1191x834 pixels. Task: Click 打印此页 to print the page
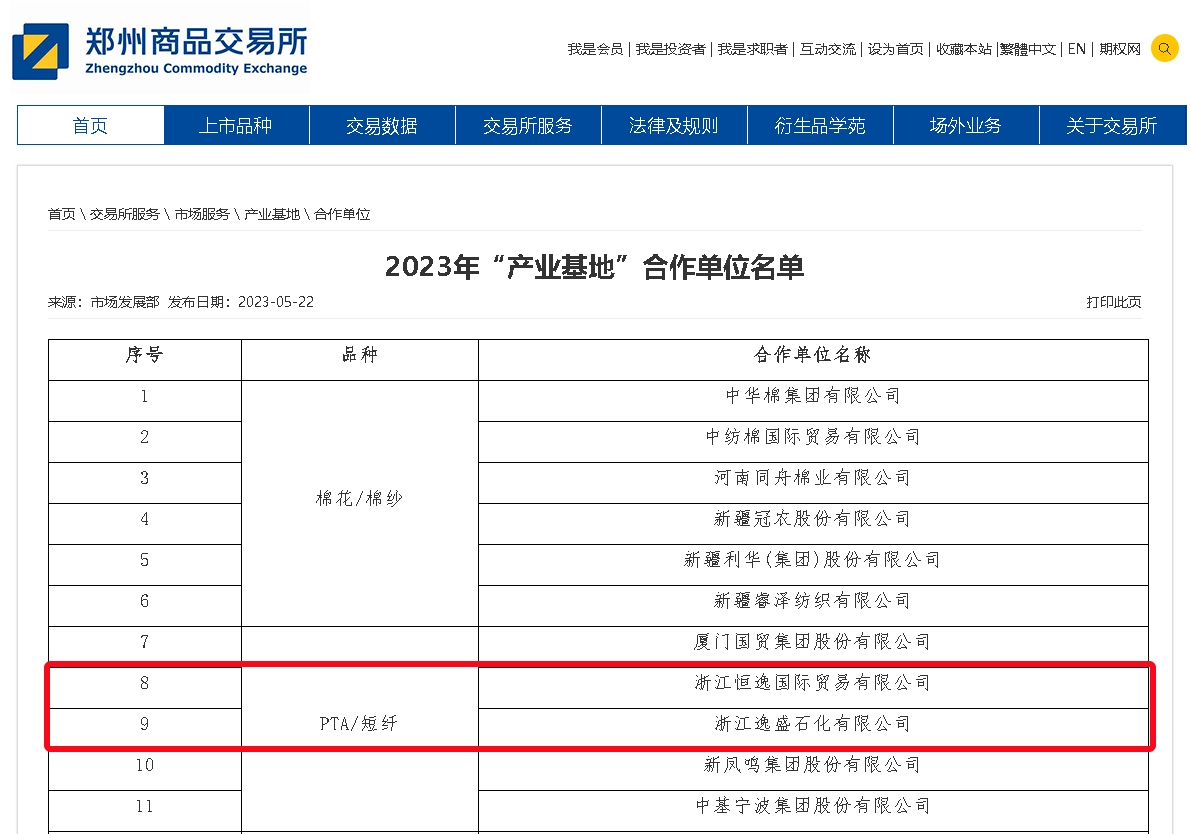(1114, 302)
